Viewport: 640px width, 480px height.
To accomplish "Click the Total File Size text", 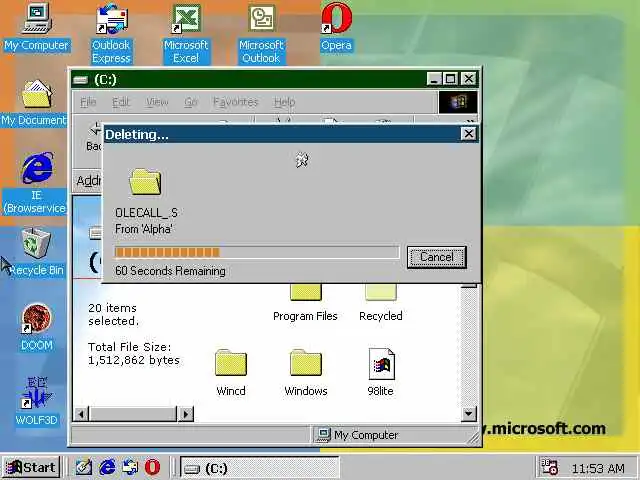I will click(133, 353).
